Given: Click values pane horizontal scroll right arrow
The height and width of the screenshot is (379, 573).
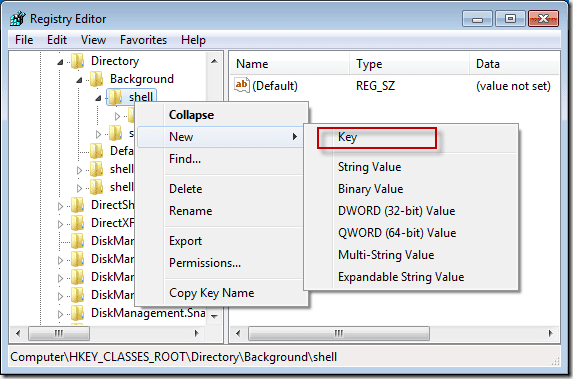Looking at the screenshot, I should coord(551,333).
